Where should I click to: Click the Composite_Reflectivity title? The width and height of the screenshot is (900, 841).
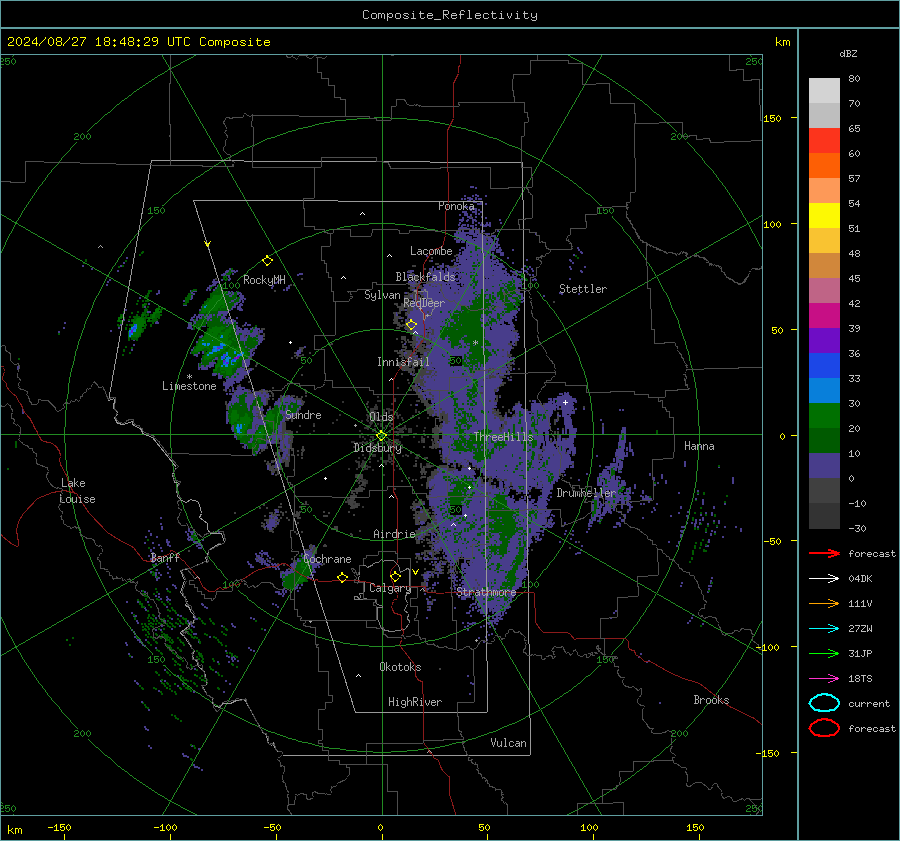click(x=450, y=15)
